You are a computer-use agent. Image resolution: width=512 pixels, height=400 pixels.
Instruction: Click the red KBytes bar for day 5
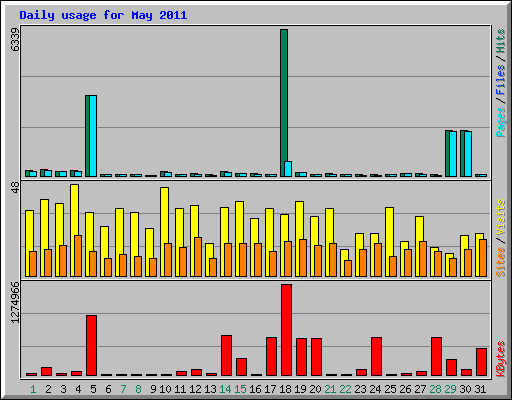click(91, 346)
